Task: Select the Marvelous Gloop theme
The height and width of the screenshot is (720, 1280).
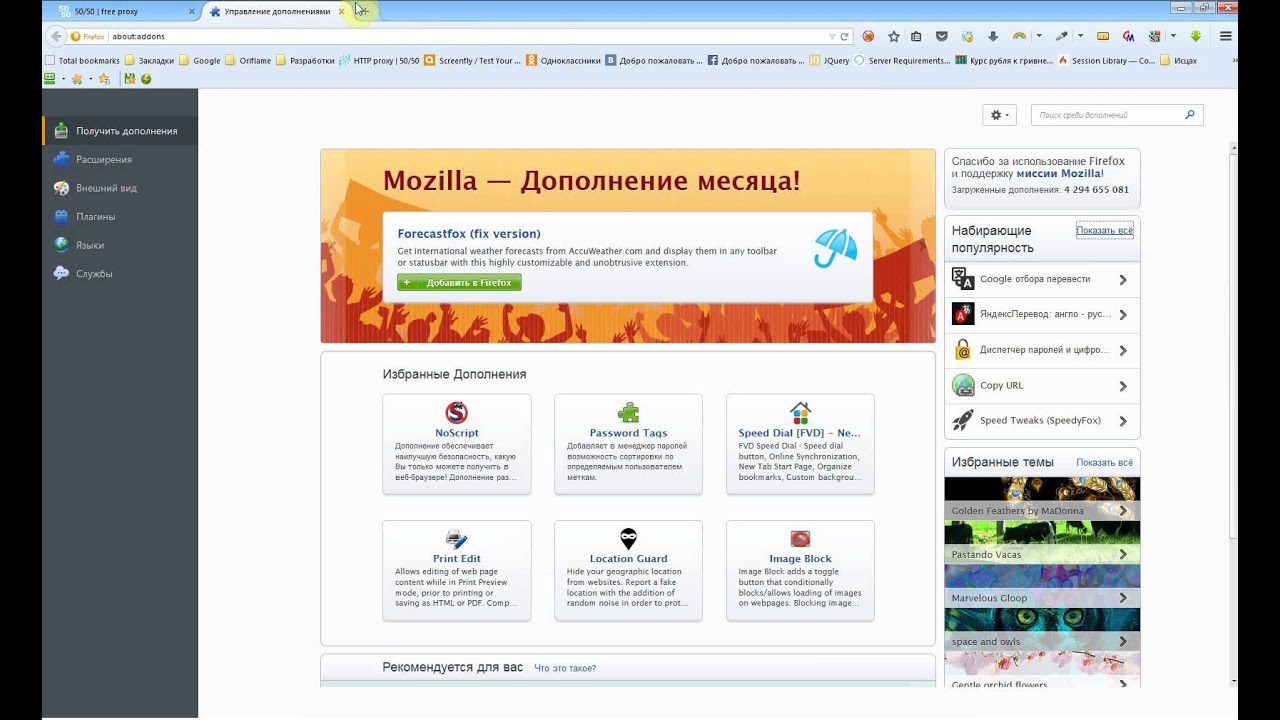Action: (1042, 586)
